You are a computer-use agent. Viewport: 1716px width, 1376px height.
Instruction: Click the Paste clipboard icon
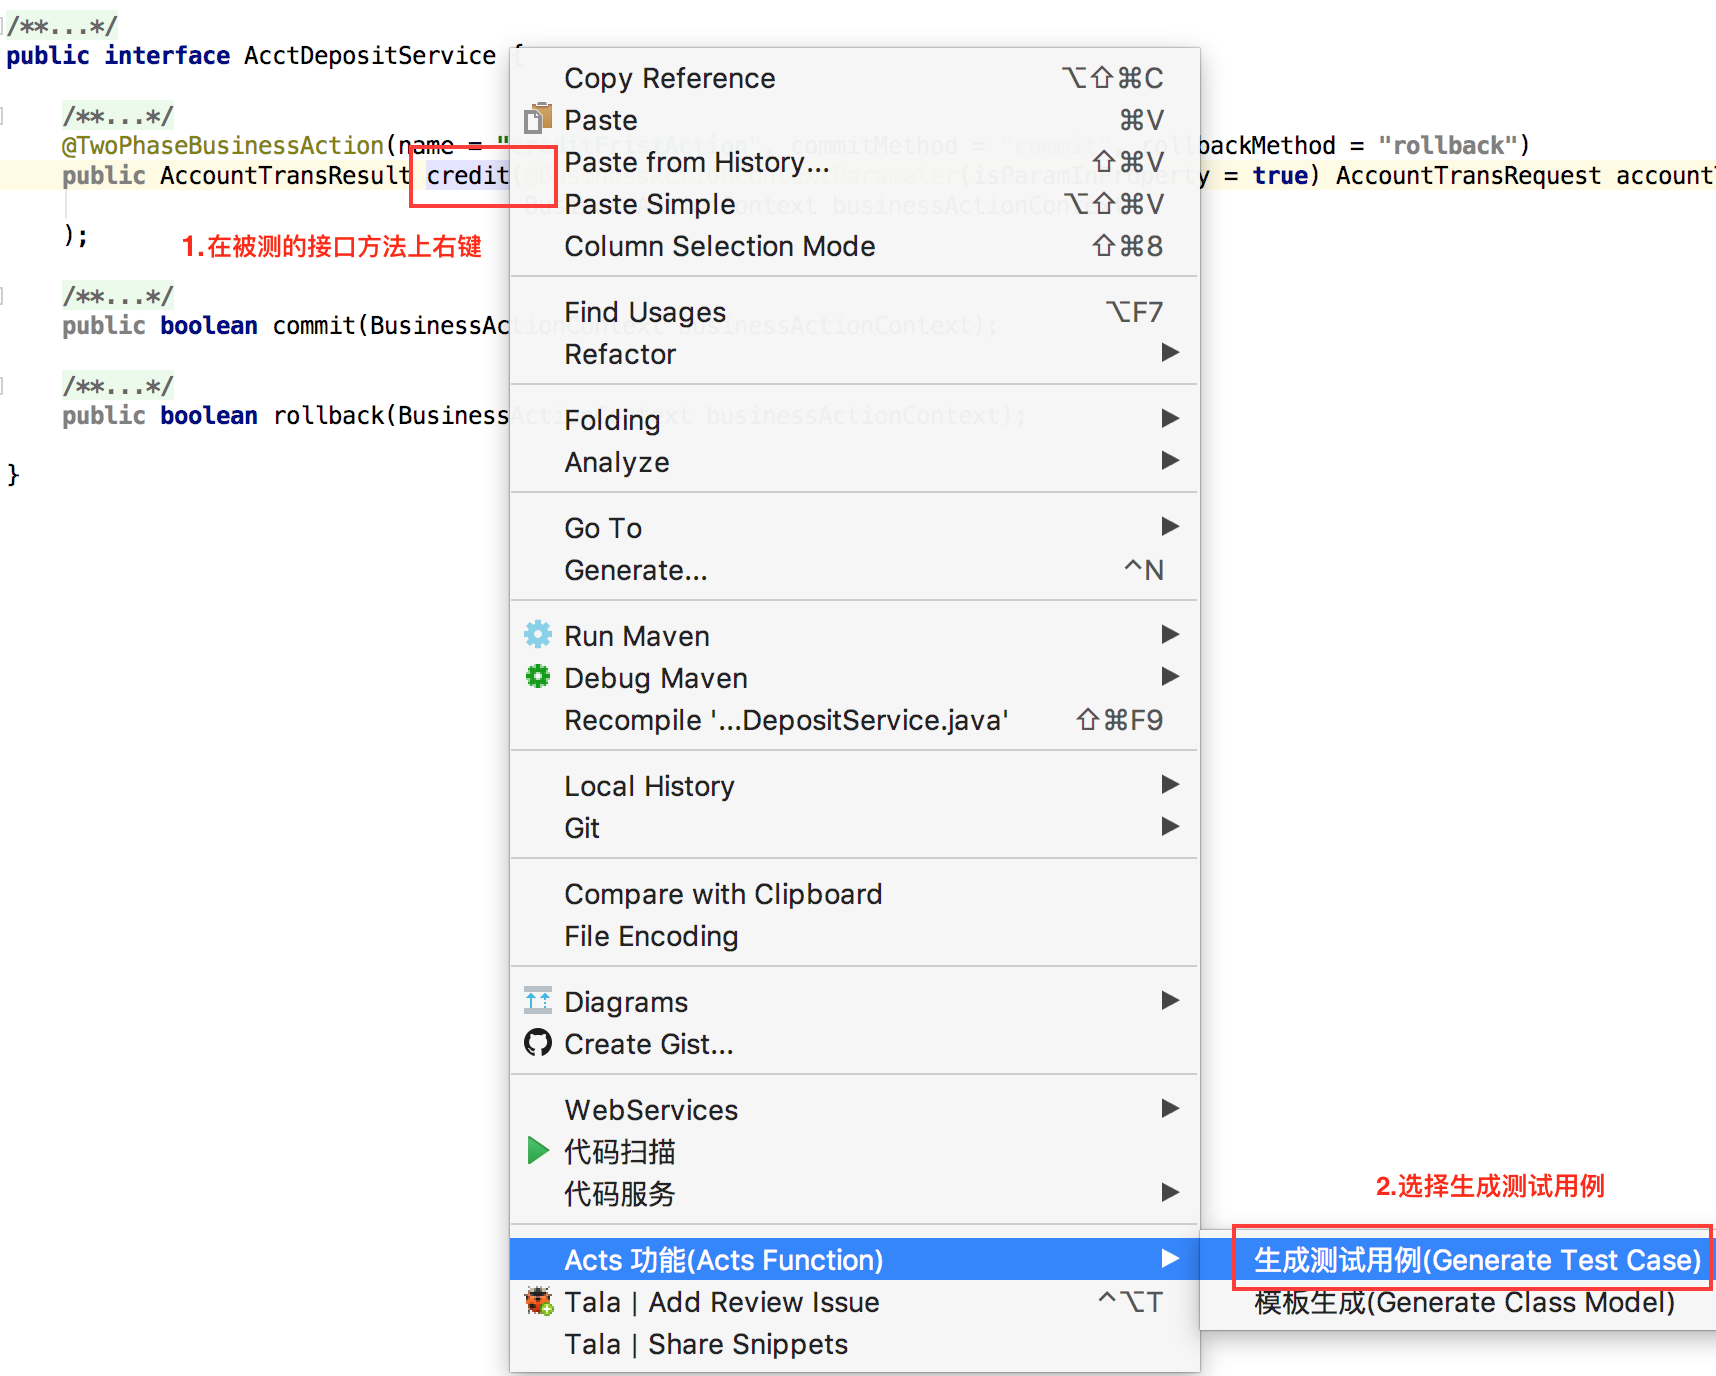[x=538, y=119]
